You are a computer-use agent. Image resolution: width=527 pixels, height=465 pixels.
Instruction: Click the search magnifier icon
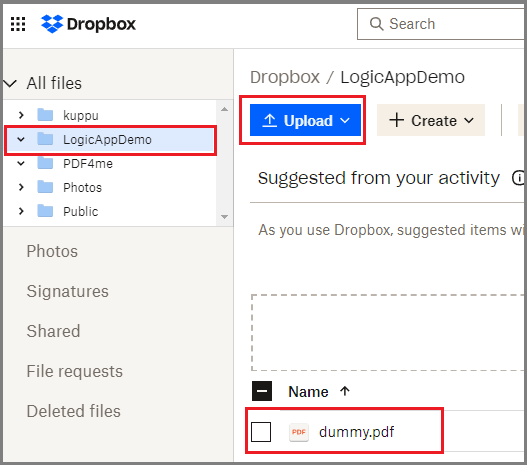pos(376,24)
